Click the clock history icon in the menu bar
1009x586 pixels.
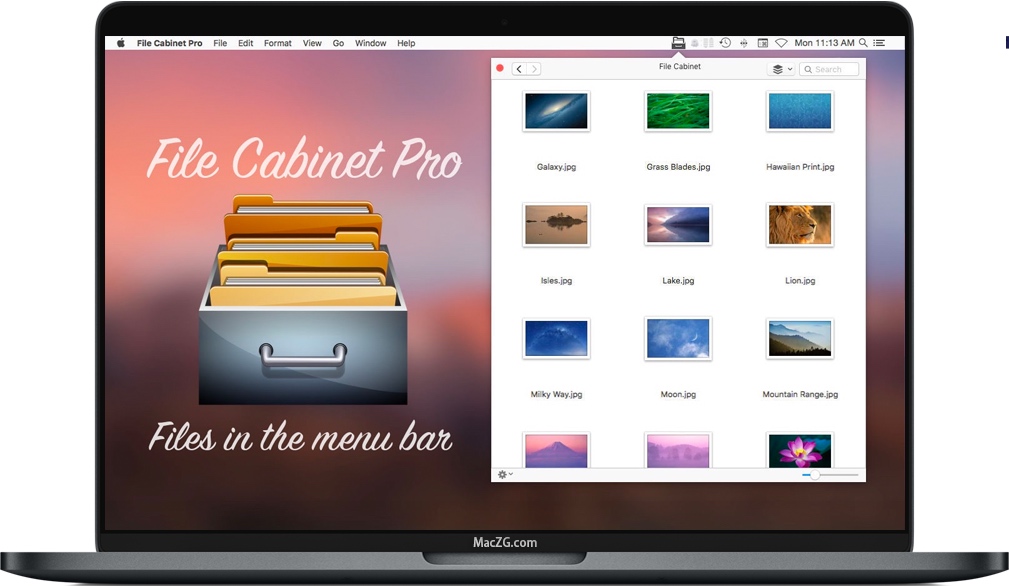pos(724,43)
